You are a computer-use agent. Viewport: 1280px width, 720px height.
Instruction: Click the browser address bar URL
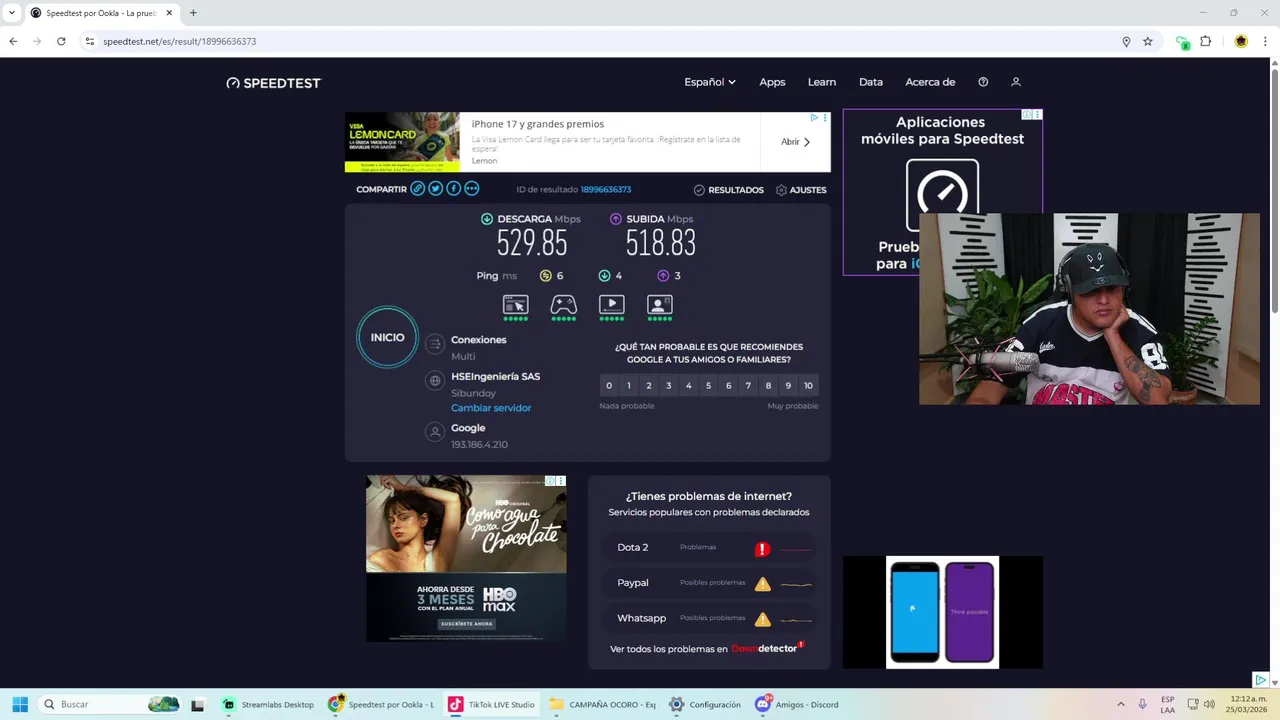click(x=180, y=42)
